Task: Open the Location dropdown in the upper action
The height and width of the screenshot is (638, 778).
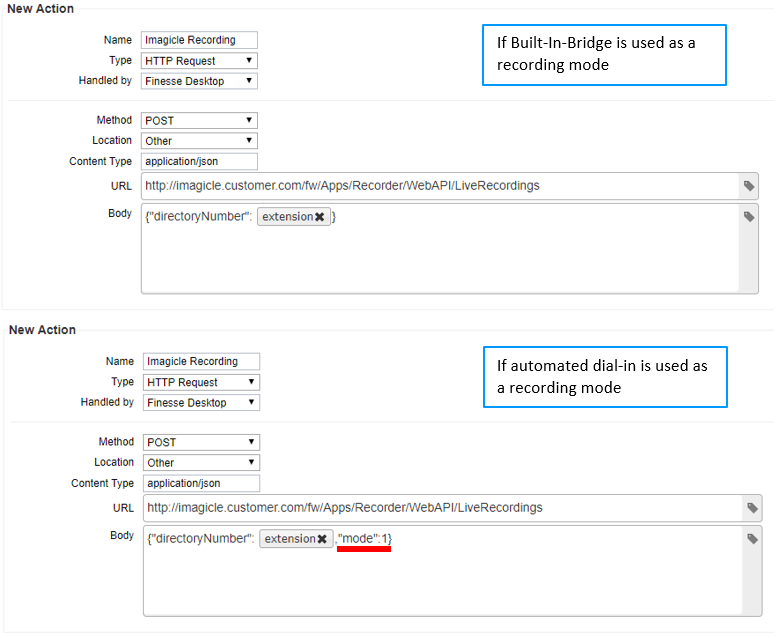Action: tap(199, 141)
